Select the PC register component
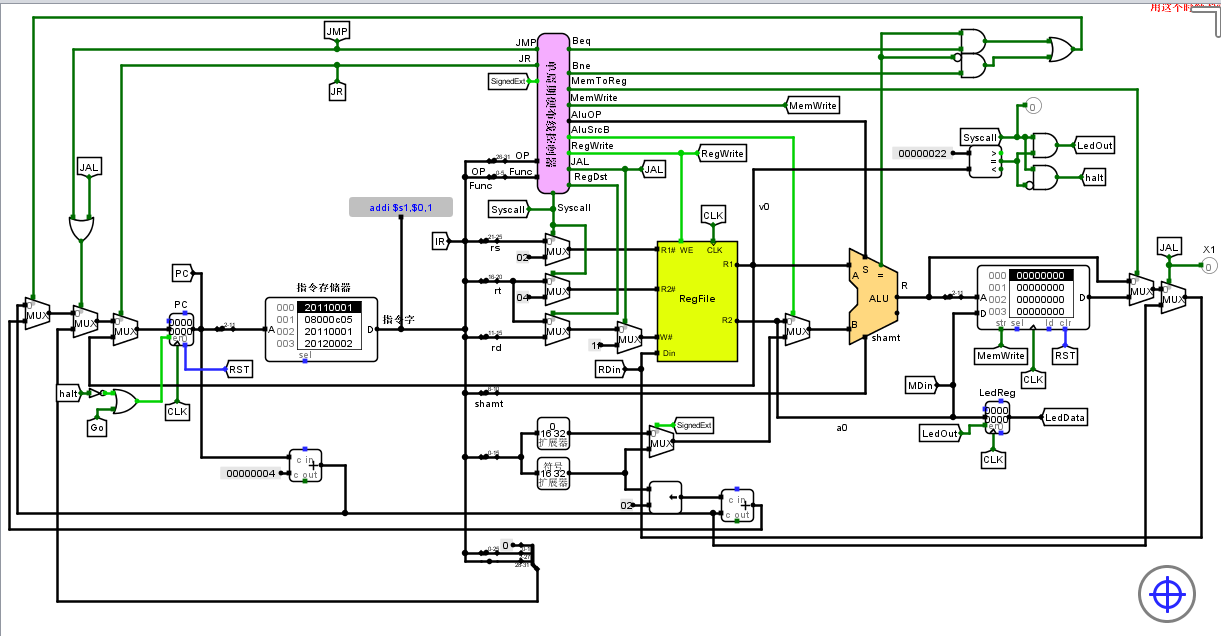This screenshot has width=1221, height=636. click(x=181, y=329)
